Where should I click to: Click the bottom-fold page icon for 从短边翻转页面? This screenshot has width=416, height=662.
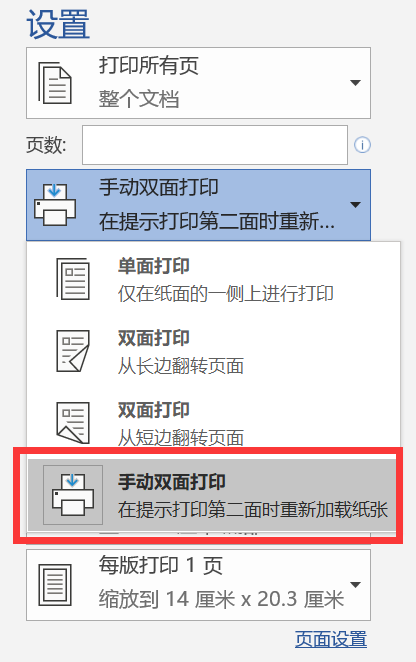tap(73, 423)
